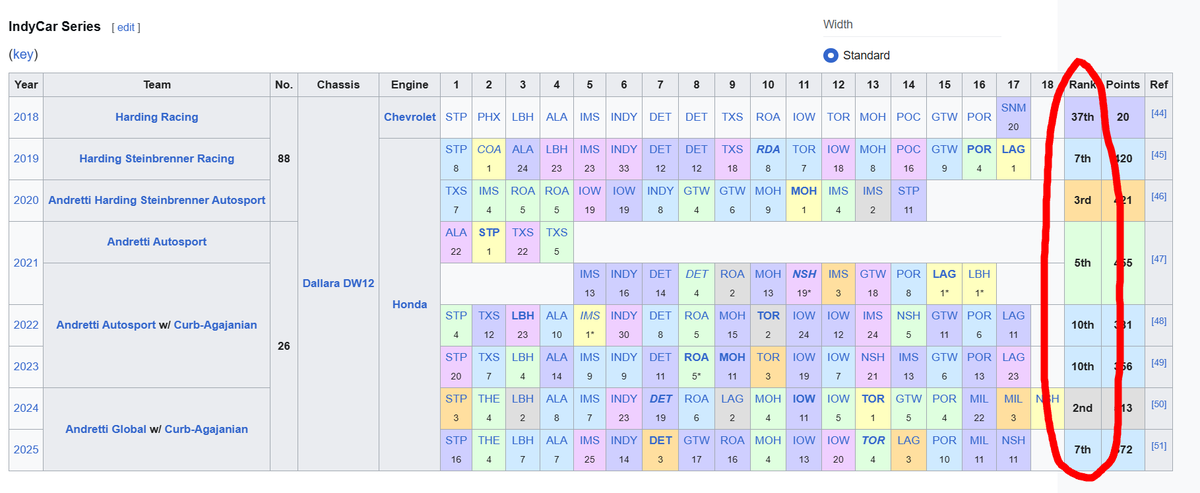
Task: Open the THE race link in 2024 row
Action: 489,398
